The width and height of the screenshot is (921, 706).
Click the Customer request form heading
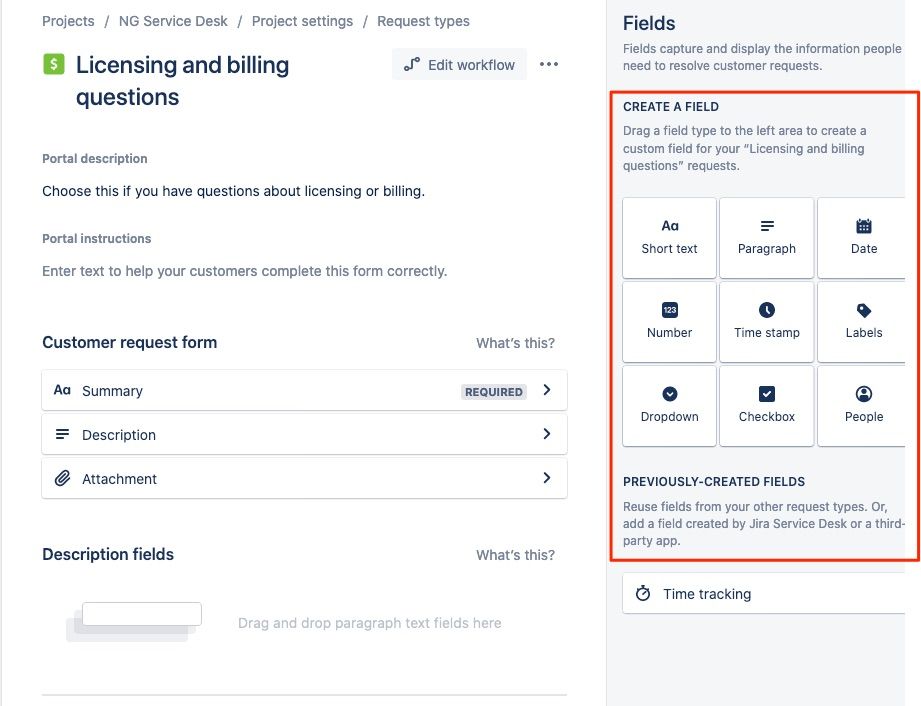[130, 342]
